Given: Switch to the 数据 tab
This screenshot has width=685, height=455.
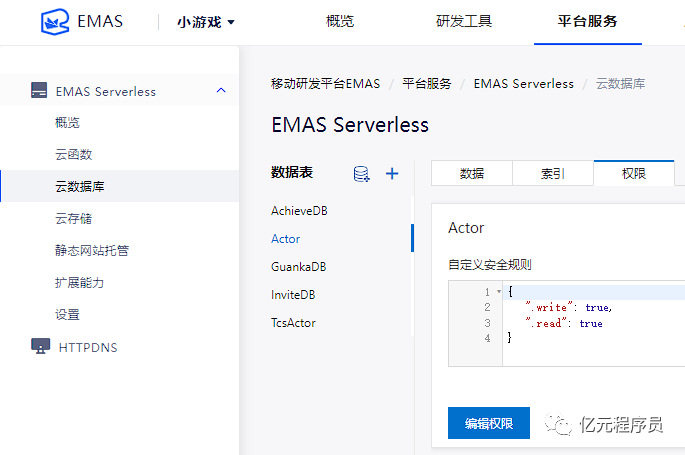Looking at the screenshot, I should (x=472, y=174).
